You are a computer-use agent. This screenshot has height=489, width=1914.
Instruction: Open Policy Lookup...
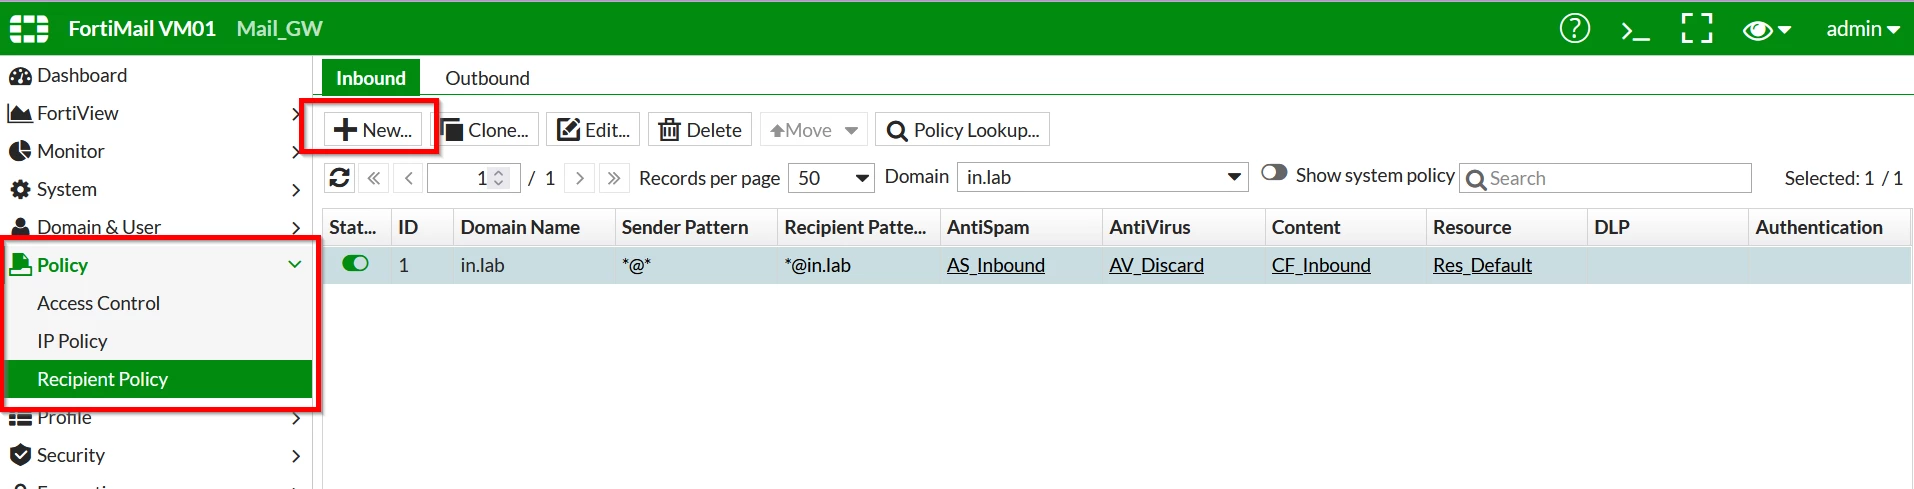(x=962, y=130)
